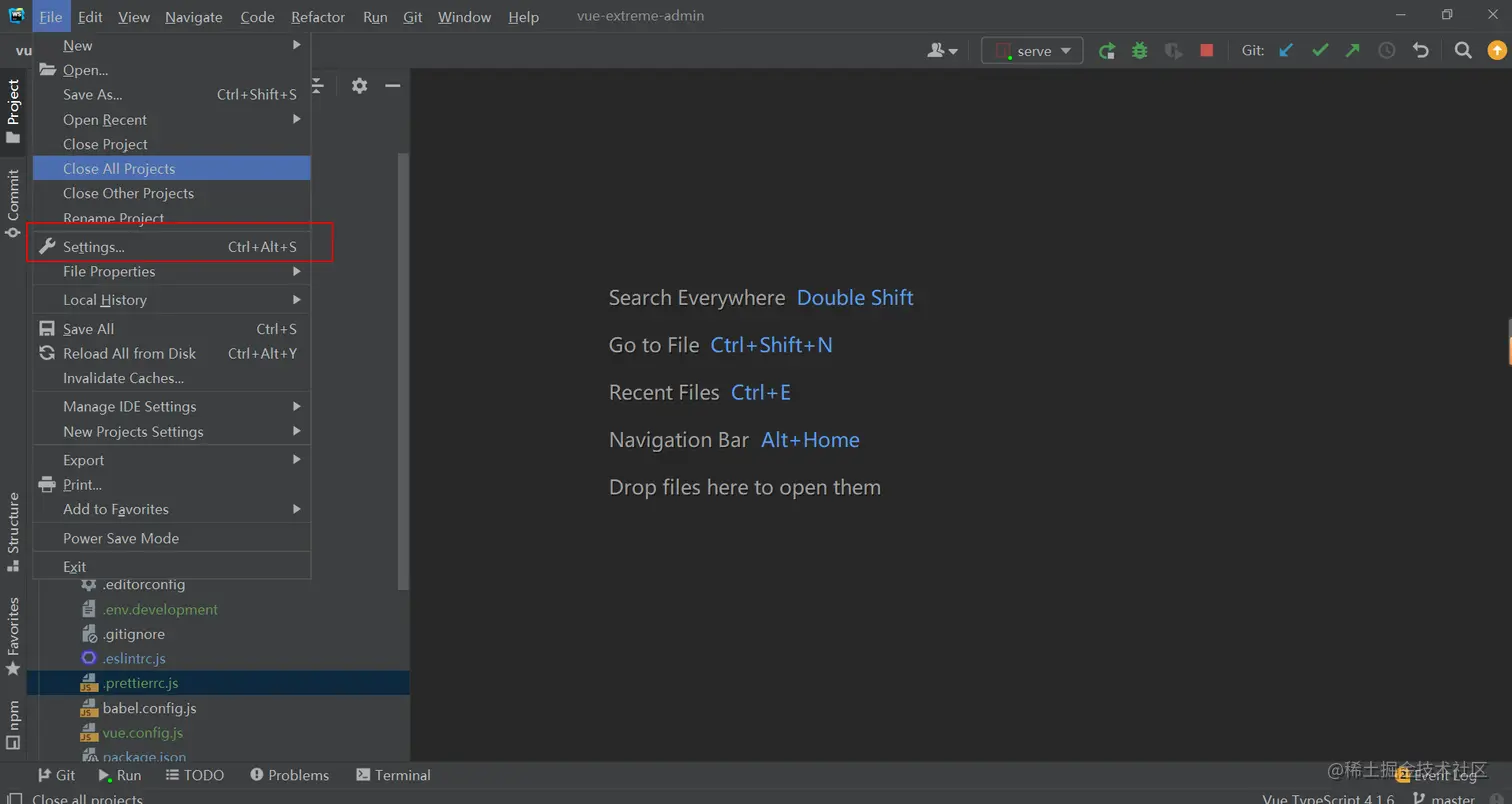
Task: Select Close Other Projects menu entry
Action: click(172, 193)
